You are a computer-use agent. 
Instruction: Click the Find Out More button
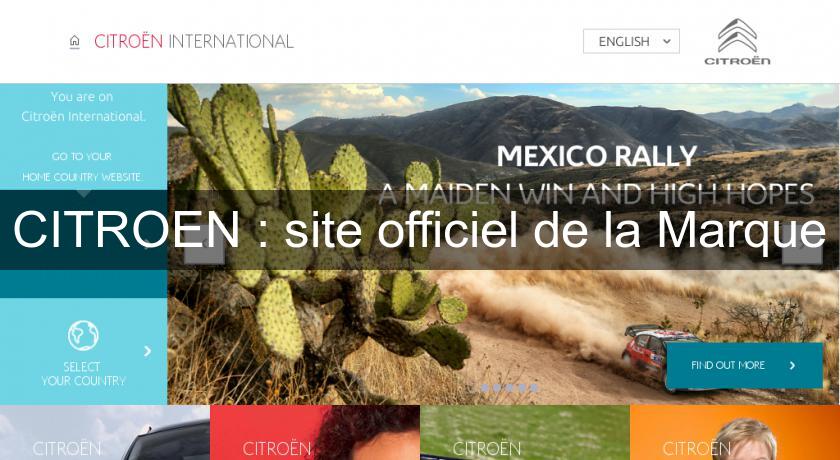click(744, 365)
